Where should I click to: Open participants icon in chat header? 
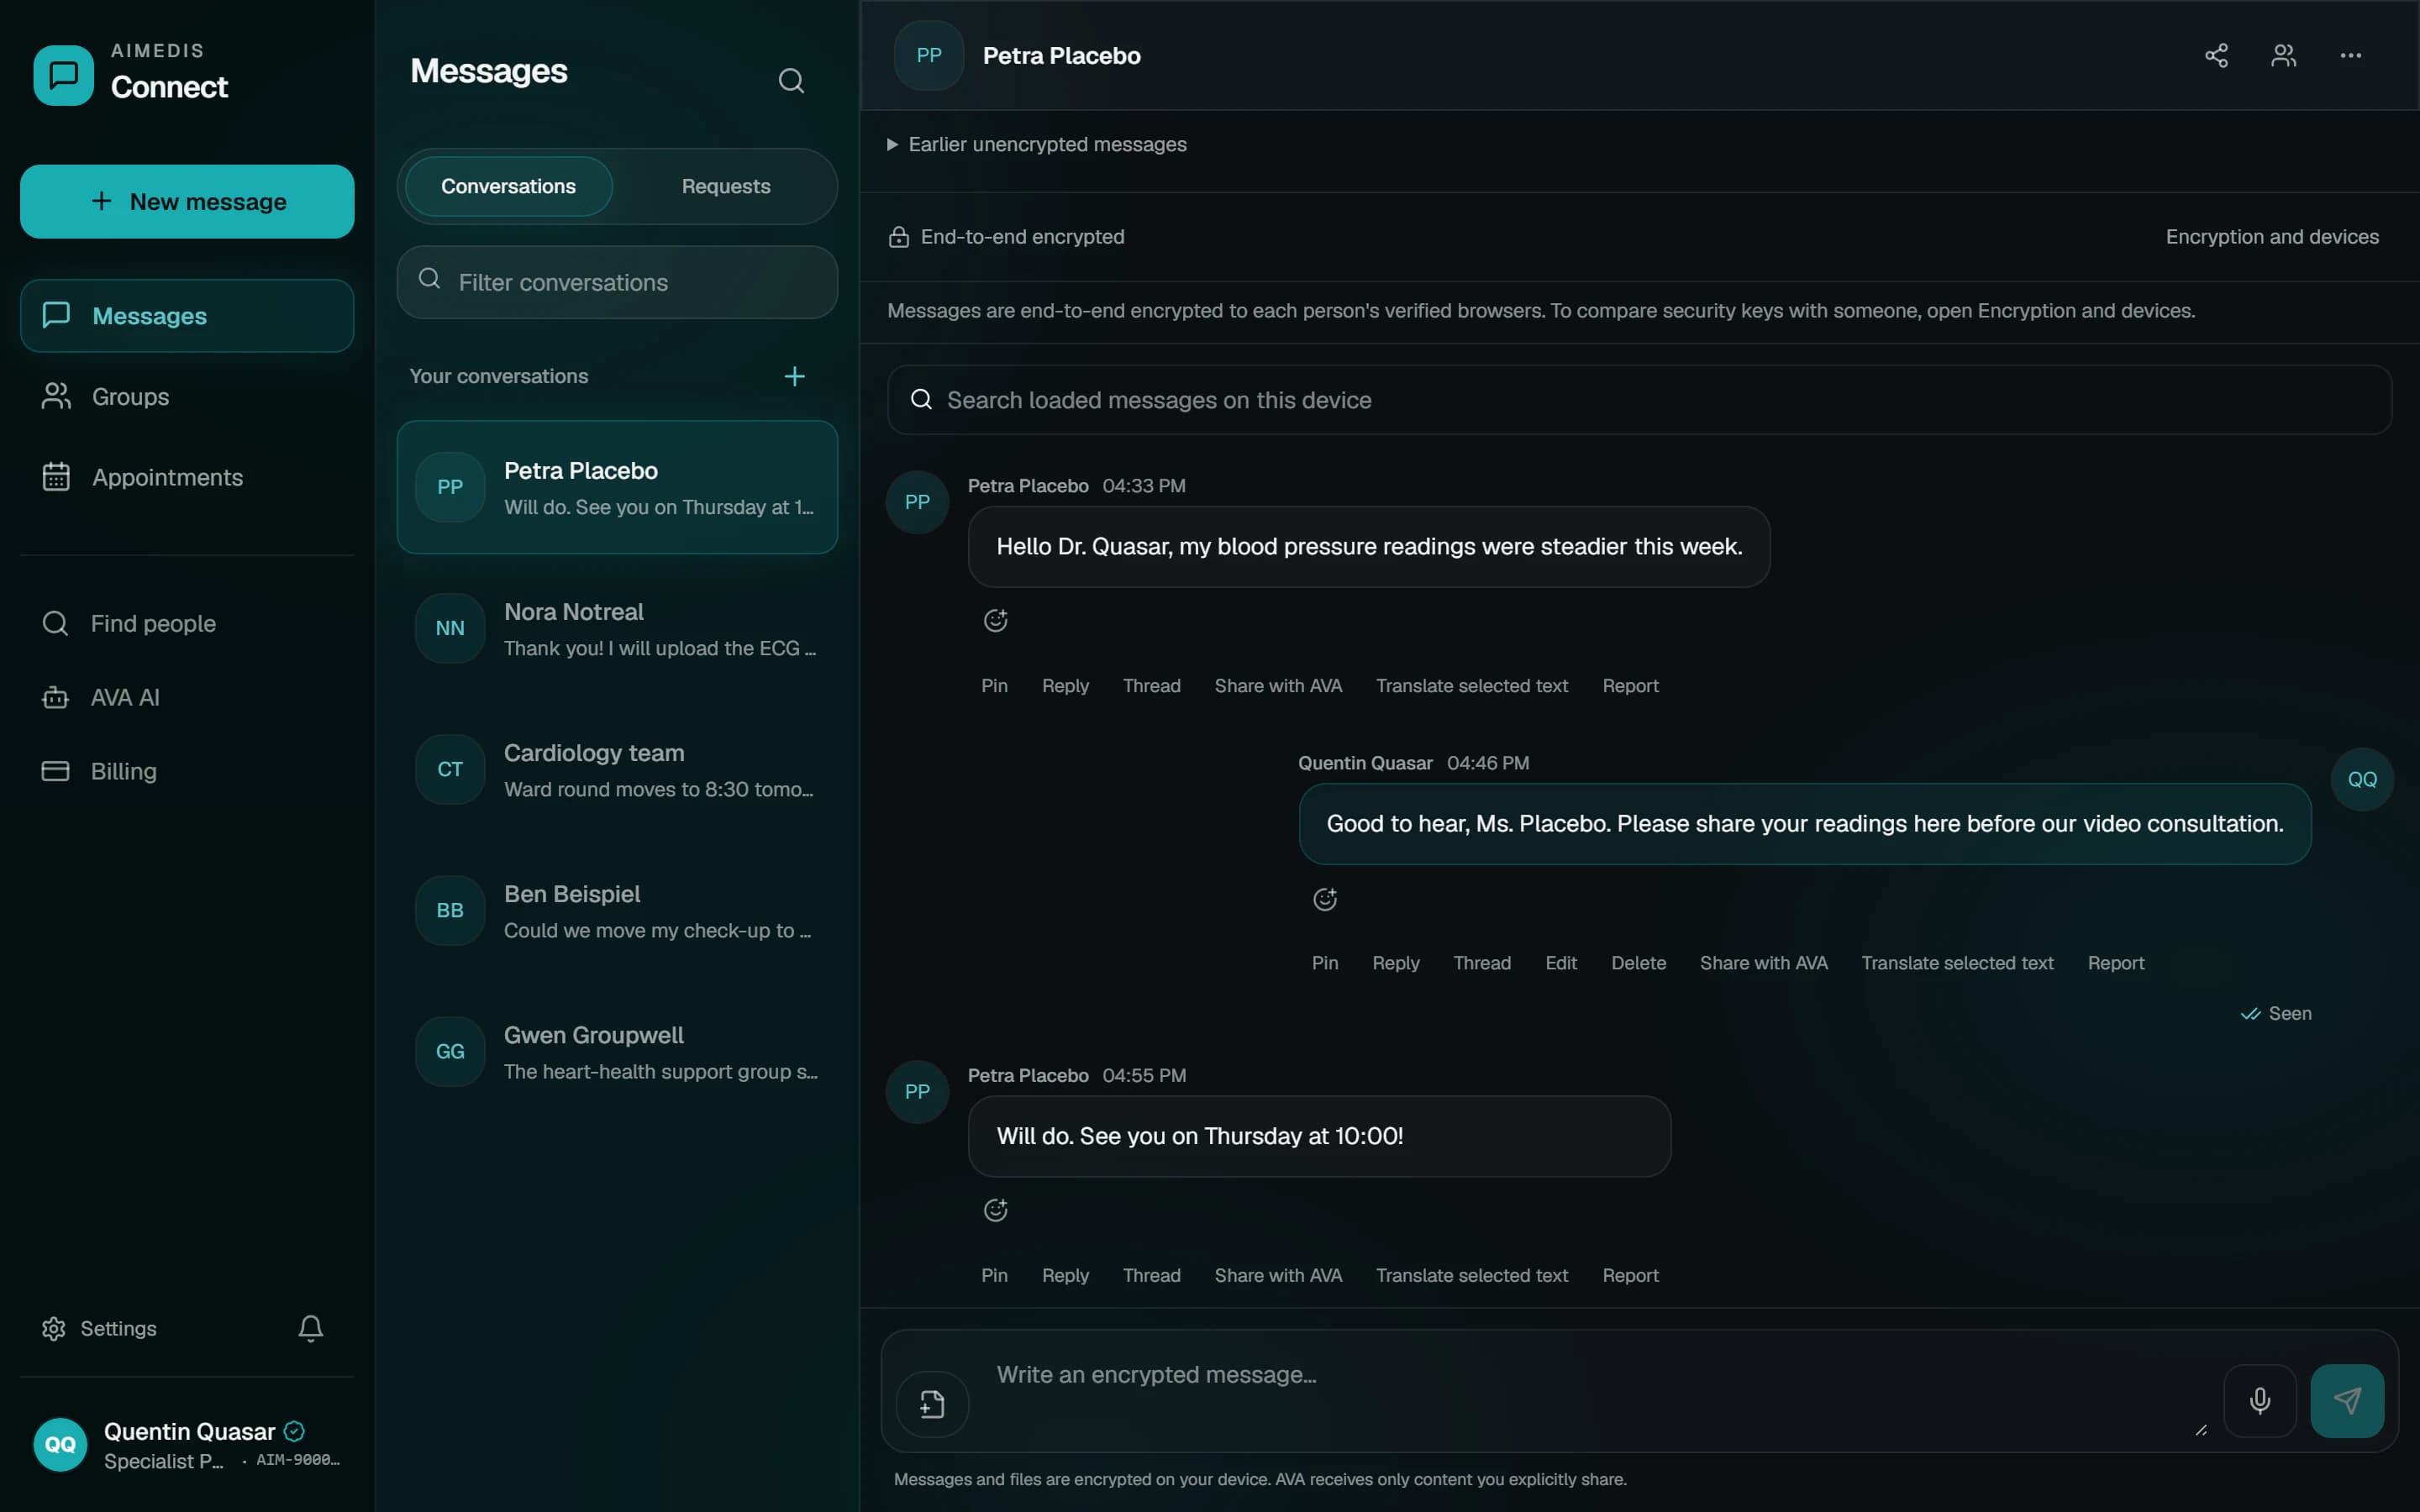point(2283,55)
